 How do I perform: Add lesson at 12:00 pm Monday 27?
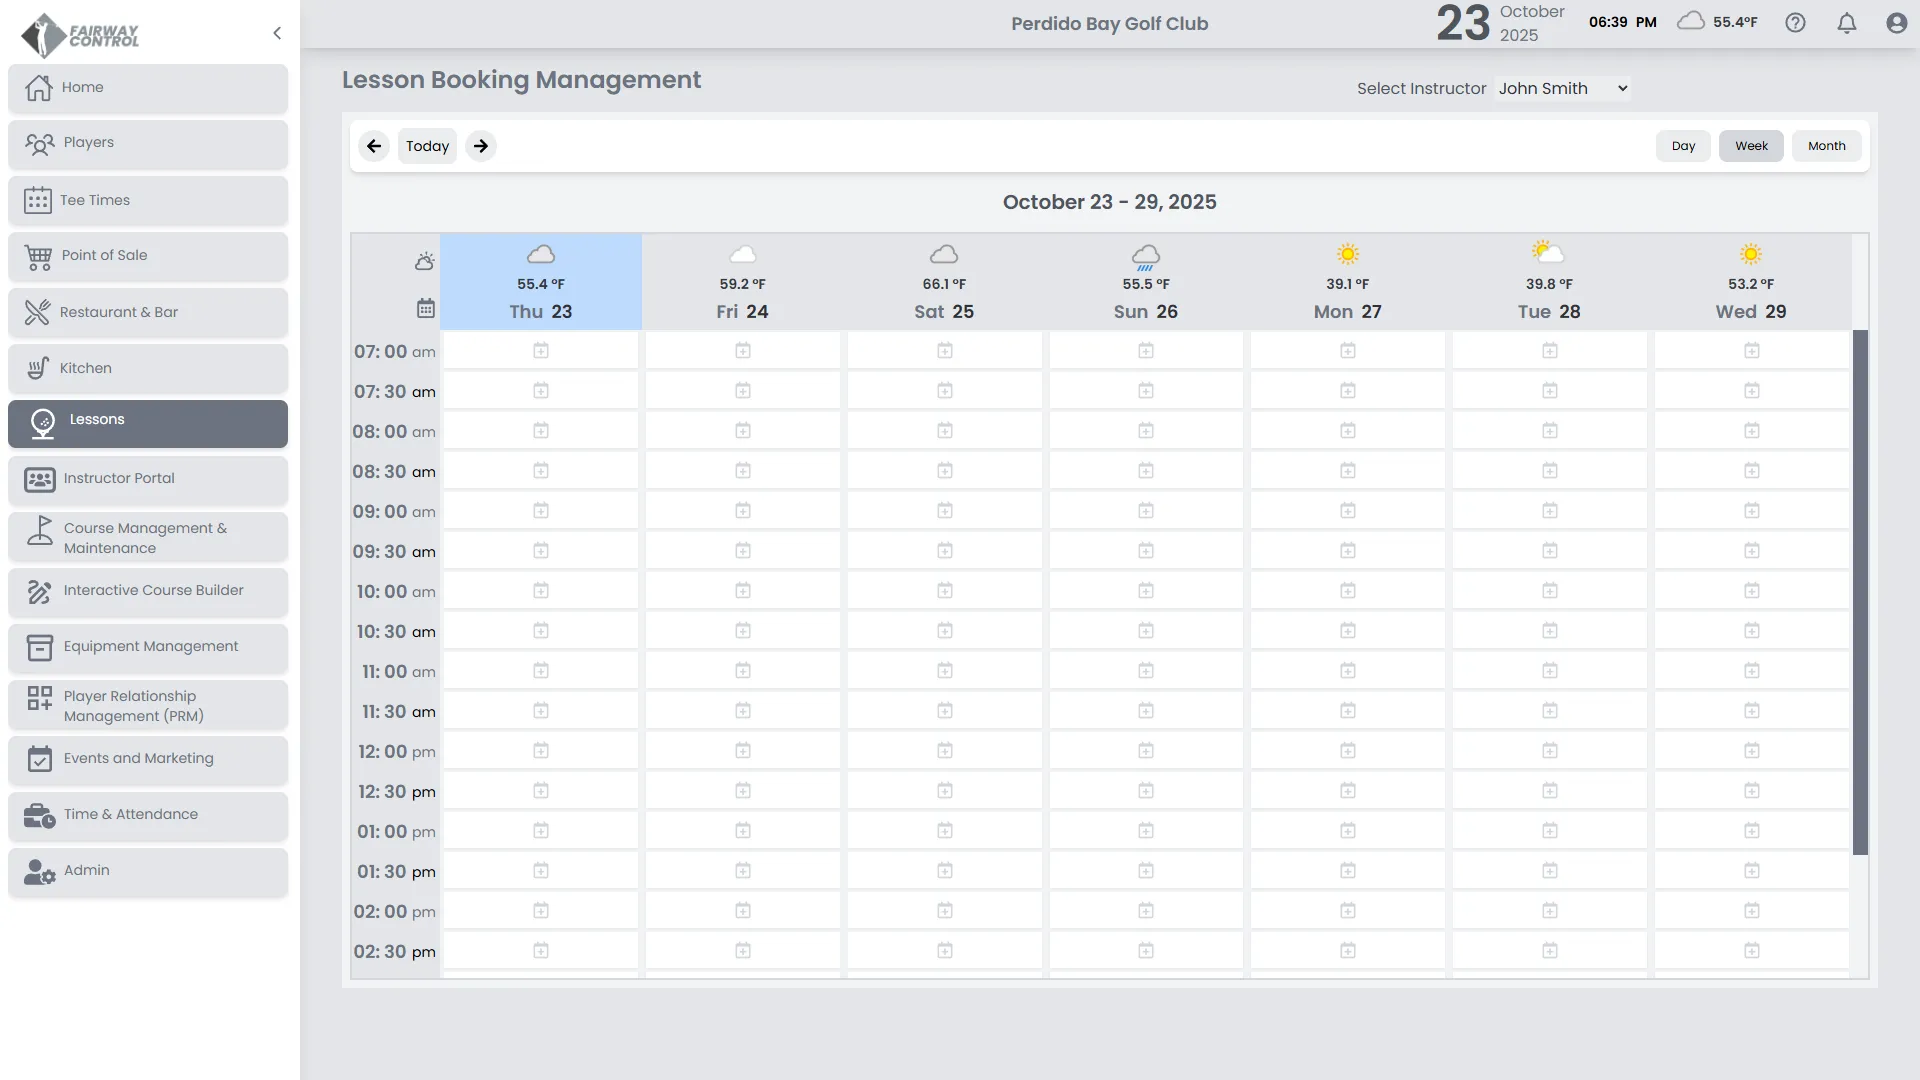pos(1347,751)
